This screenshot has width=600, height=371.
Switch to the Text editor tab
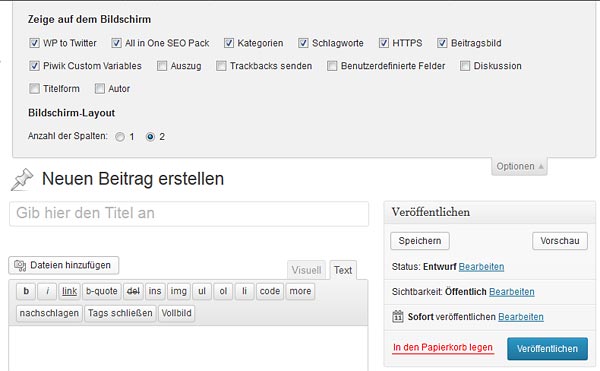coord(343,270)
